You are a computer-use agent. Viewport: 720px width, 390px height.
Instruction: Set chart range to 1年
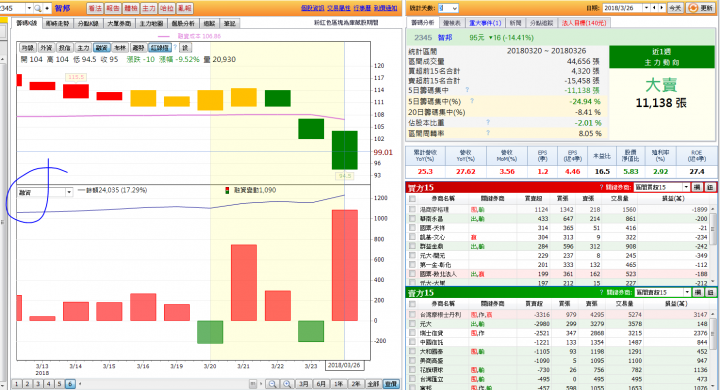click(x=338, y=384)
